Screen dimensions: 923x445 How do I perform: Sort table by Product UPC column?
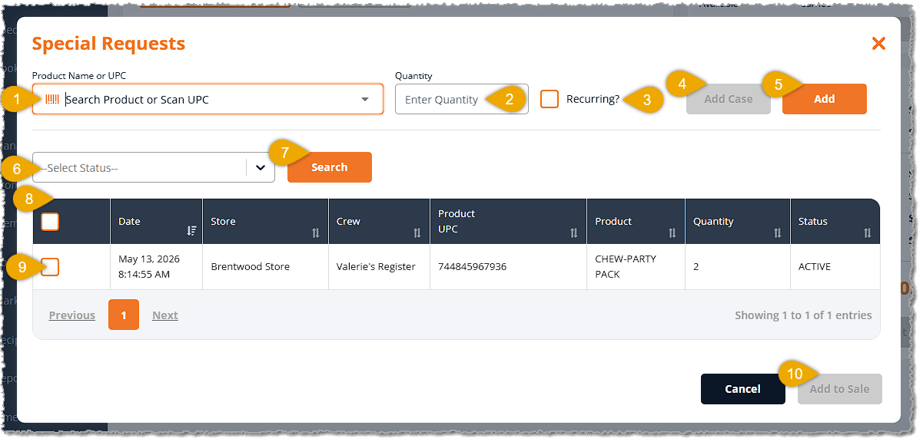coord(574,233)
